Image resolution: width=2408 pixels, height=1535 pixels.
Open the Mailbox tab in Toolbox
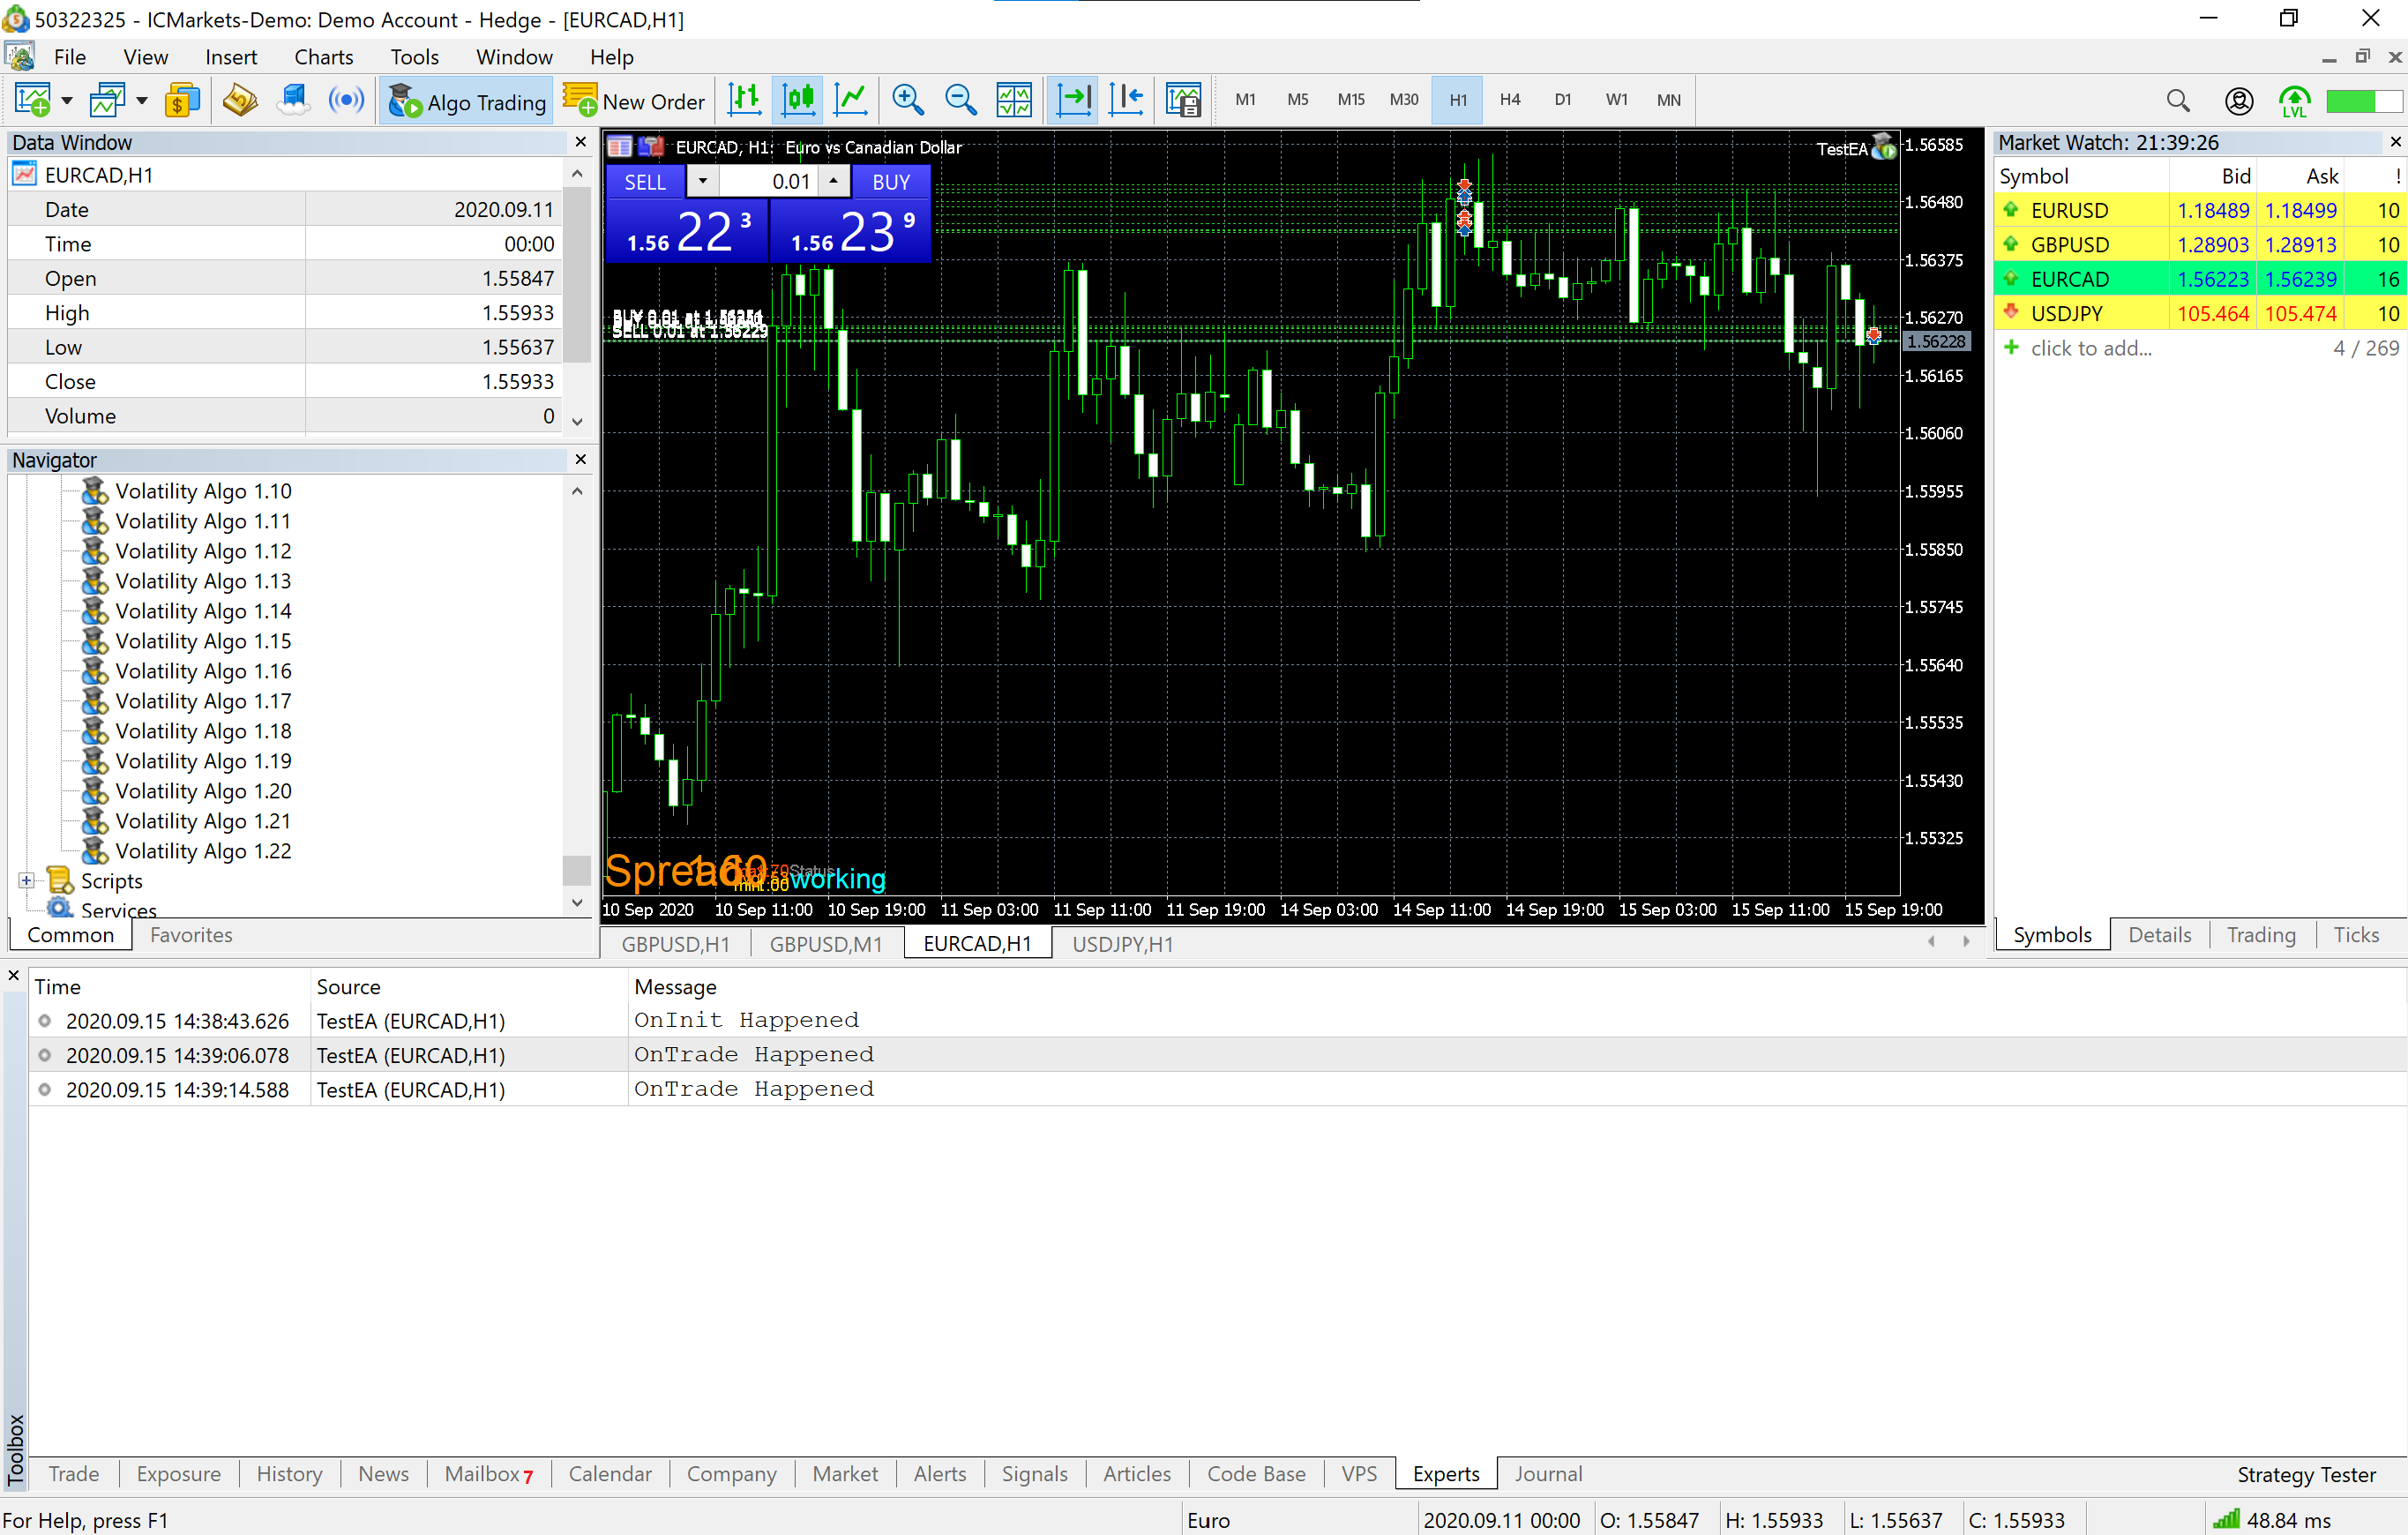[x=488, y=1474]
